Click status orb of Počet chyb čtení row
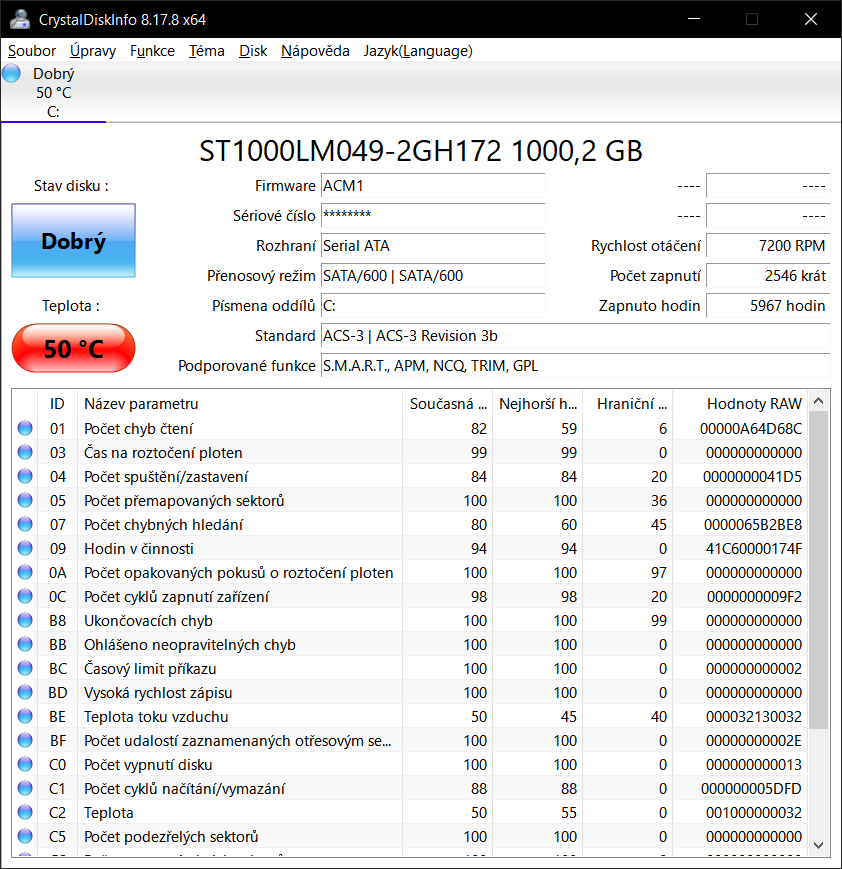 25,428
